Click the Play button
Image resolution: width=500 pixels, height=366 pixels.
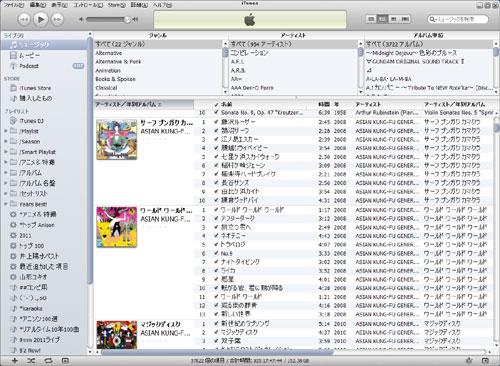coord(41,19)
